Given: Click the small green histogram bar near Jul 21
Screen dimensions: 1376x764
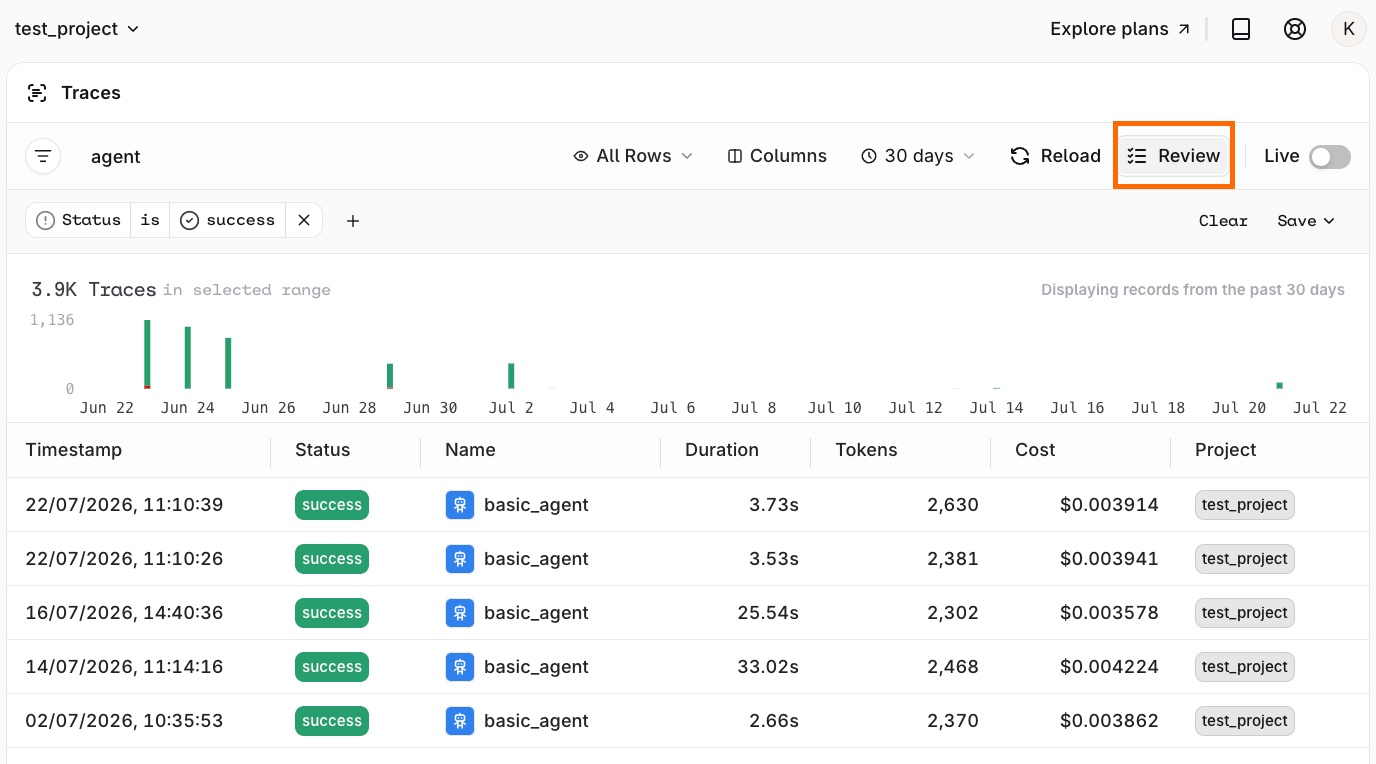Looking at the screenshot, I should [1279, 385].
